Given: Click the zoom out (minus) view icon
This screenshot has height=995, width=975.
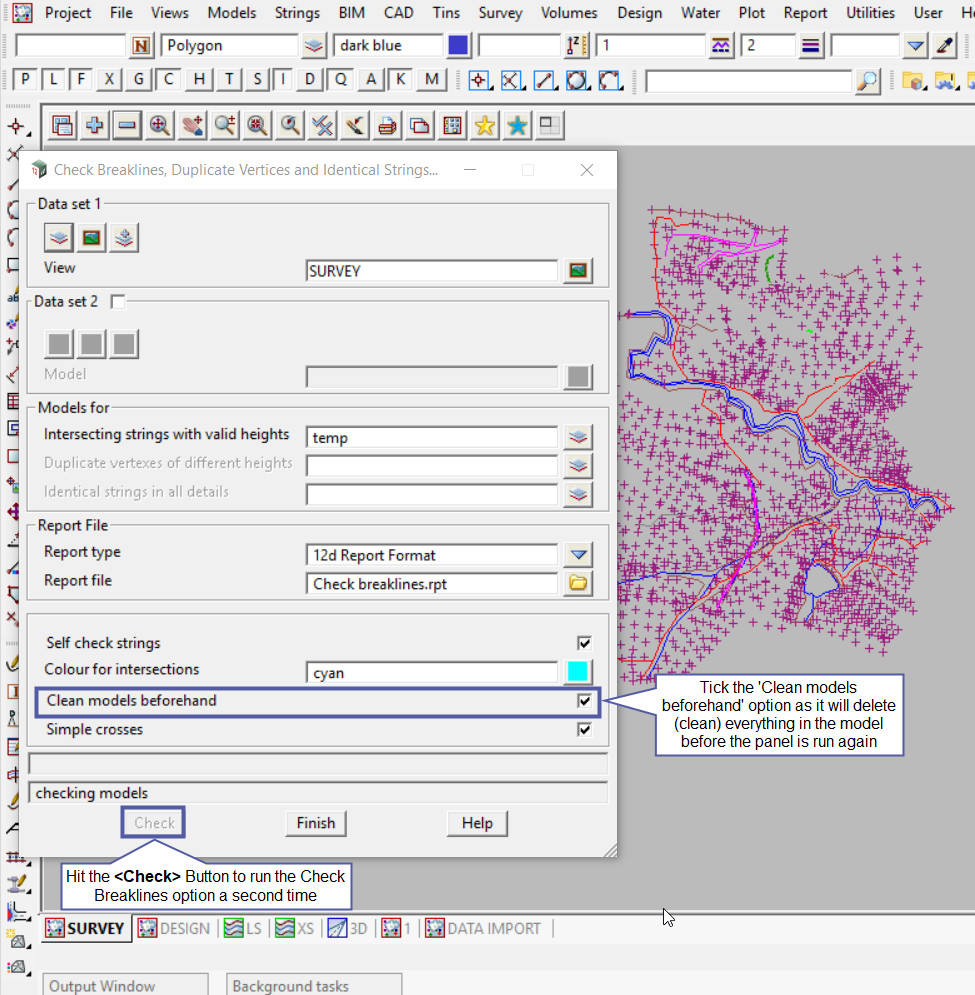Looking at the screenshot, I should click(x=126, y=125).
